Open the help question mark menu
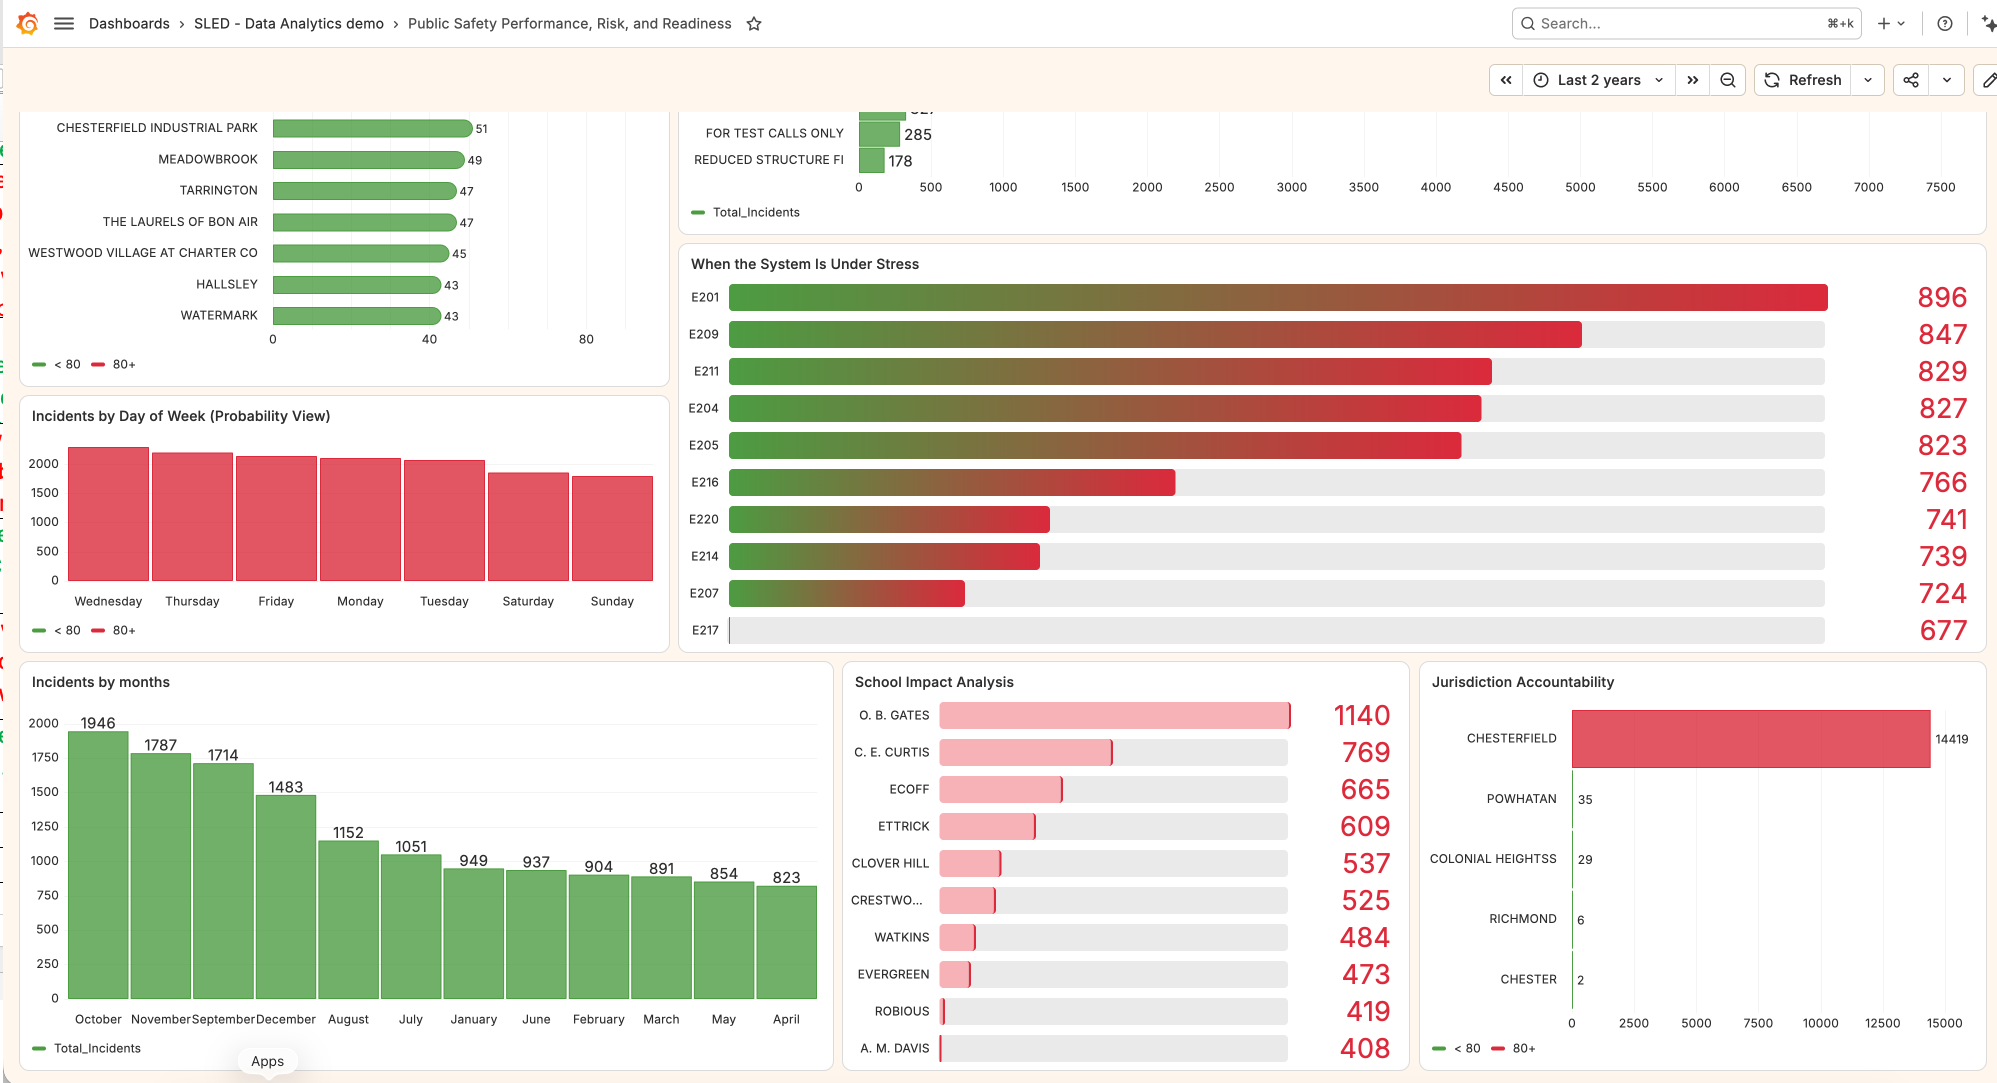1997x1083 pixels. (1945, 23)
